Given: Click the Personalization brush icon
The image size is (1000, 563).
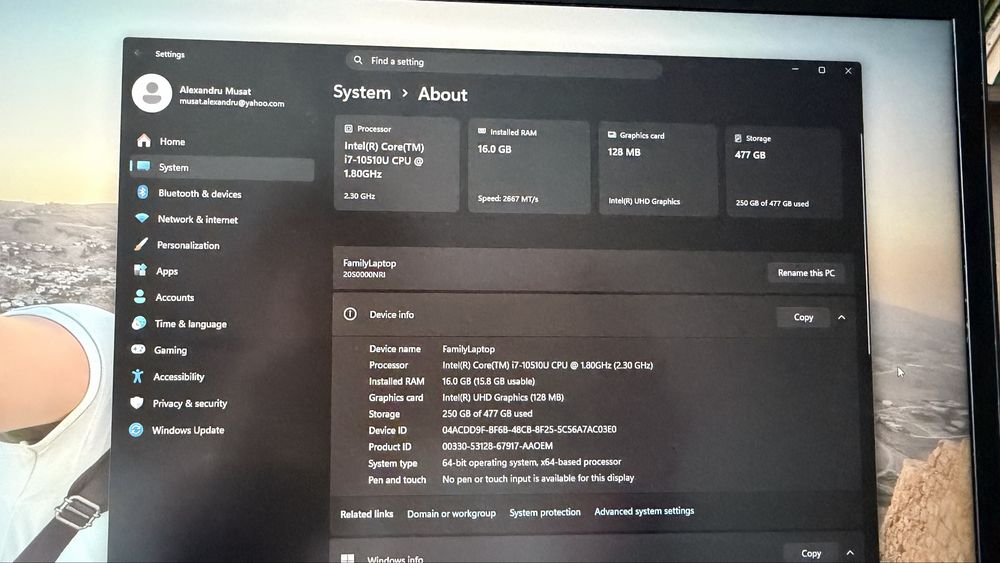Looking at the screenshot, I should click(141, 244).
